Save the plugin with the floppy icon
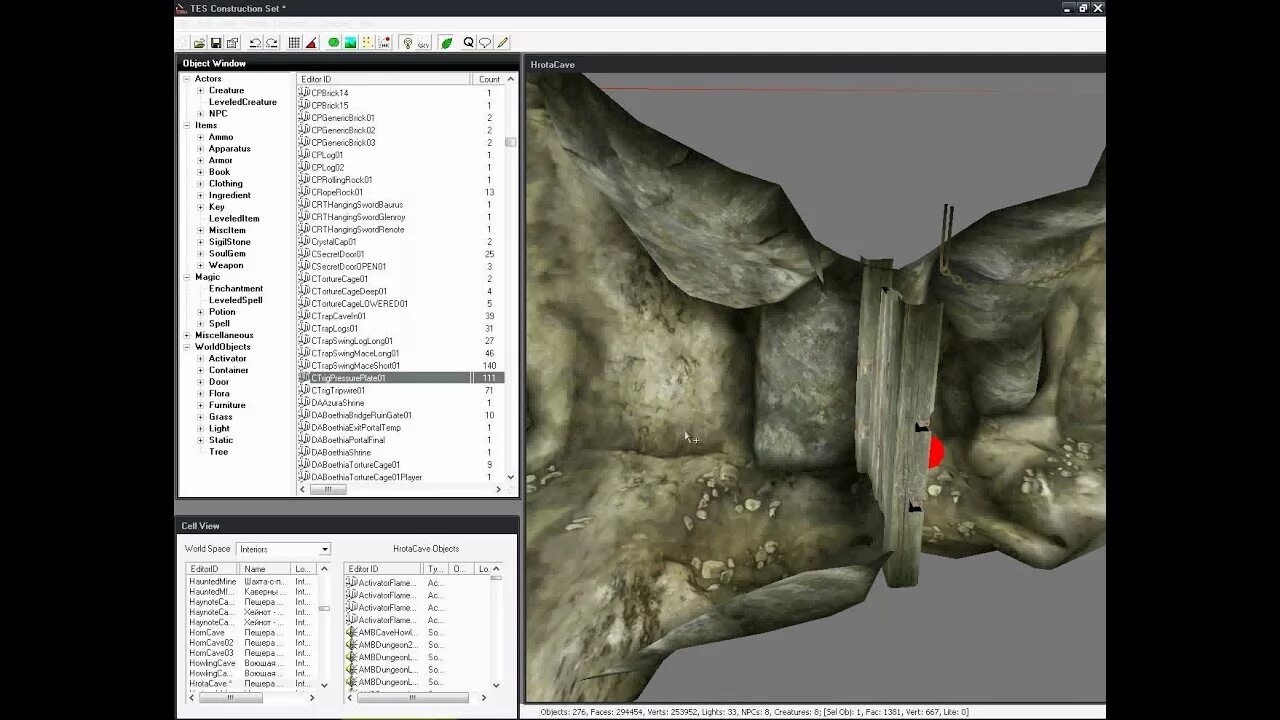The height and width of the screenshot is (720, 1280). point(216,43)
